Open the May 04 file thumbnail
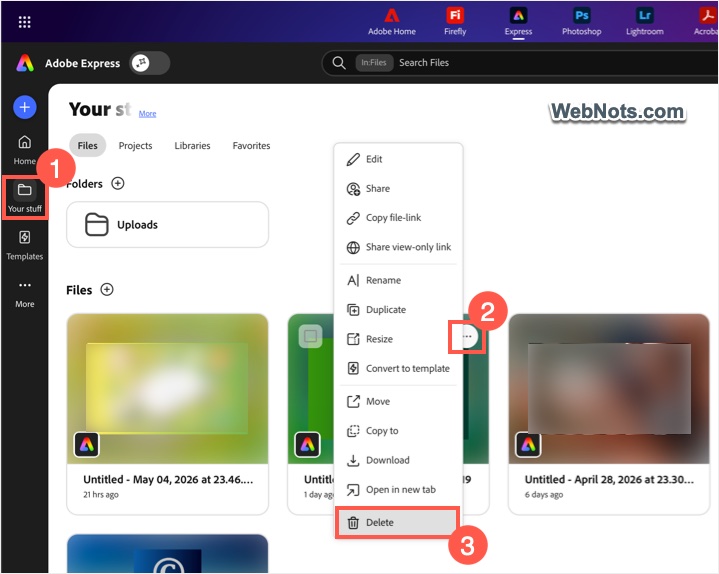This screenshot has height=574, width=719. coord(167,389)
